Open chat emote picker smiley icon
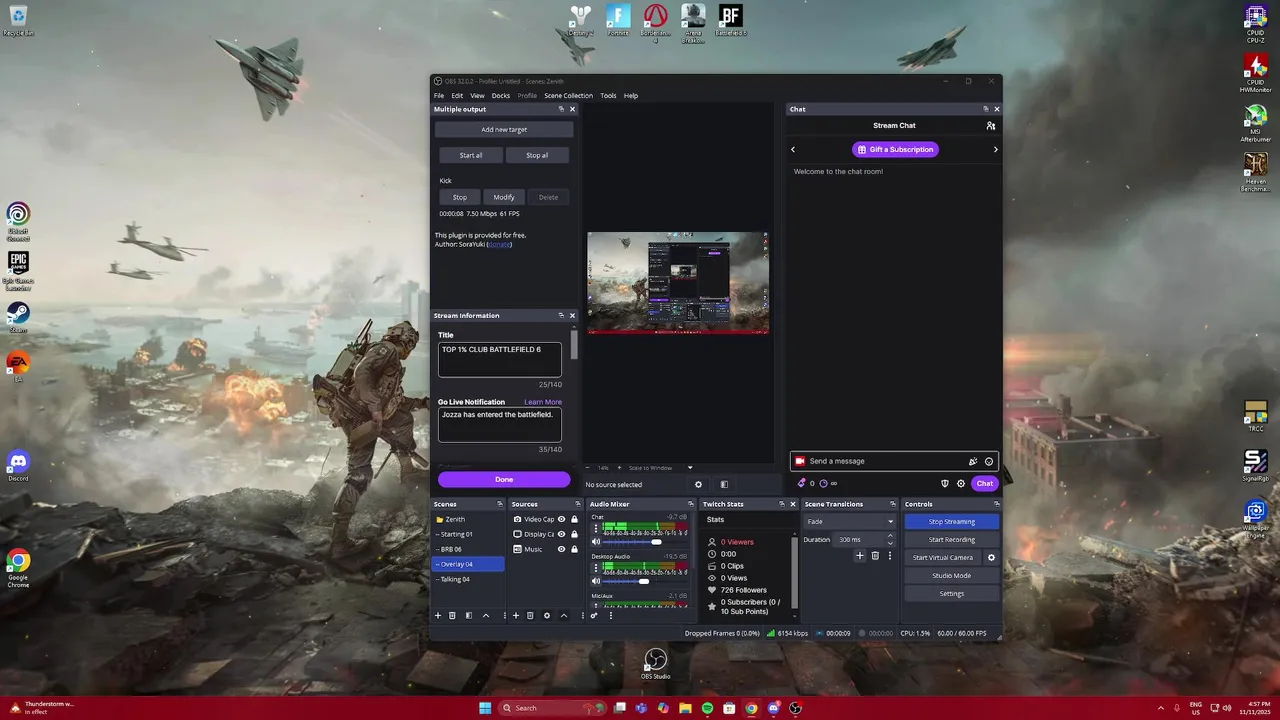The height and width of the screenshot is (720, 1280). 989,461
